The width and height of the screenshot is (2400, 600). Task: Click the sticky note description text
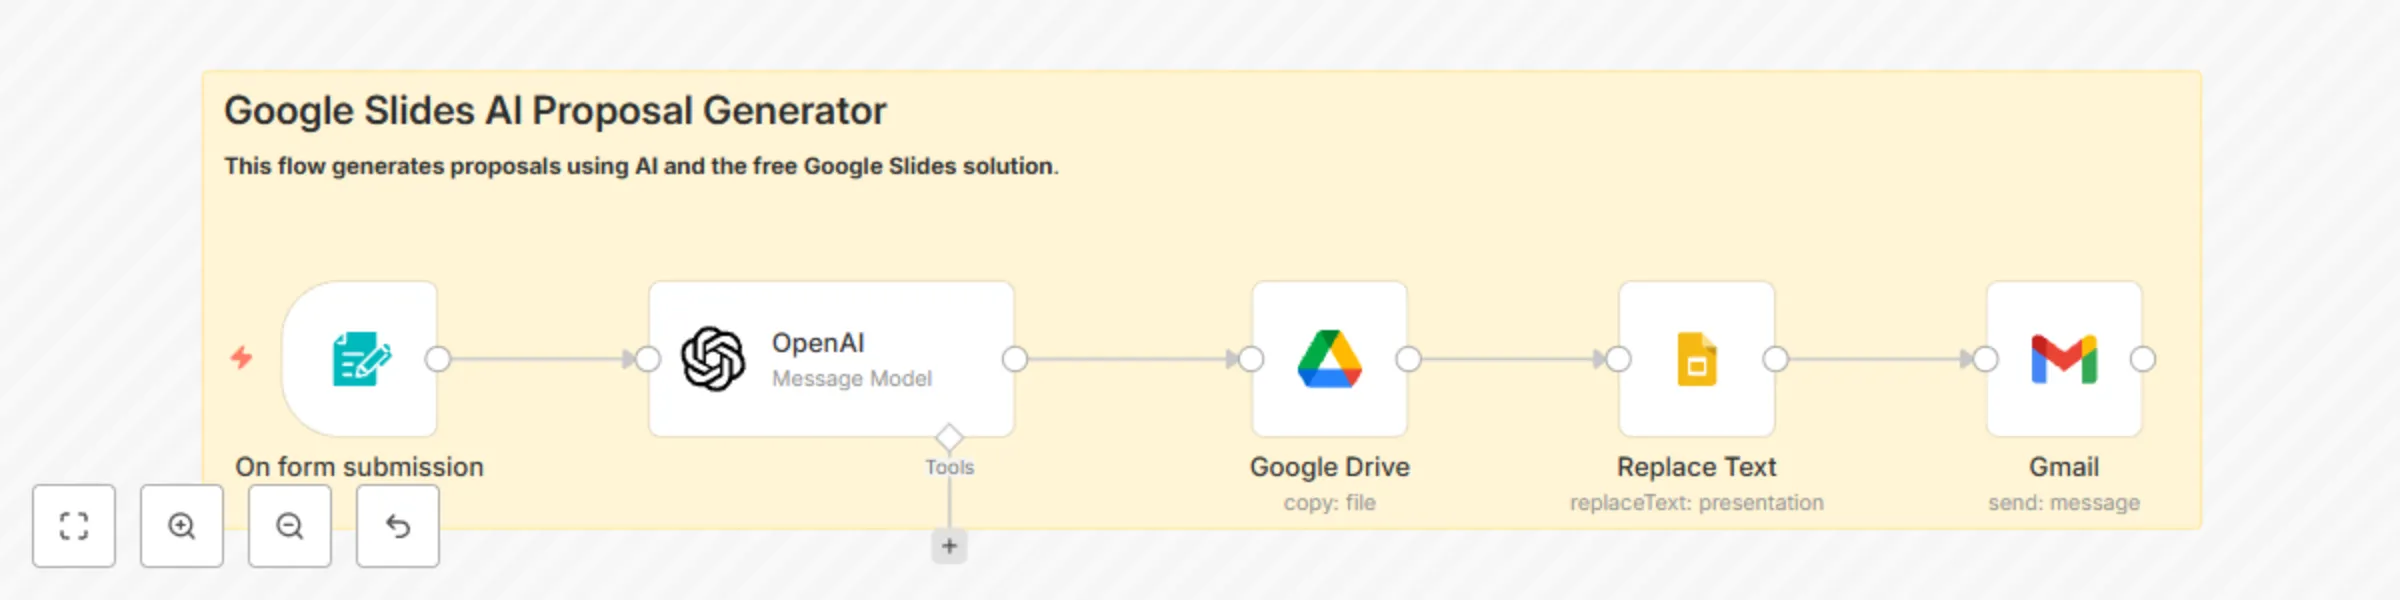(x=641, y=166)
